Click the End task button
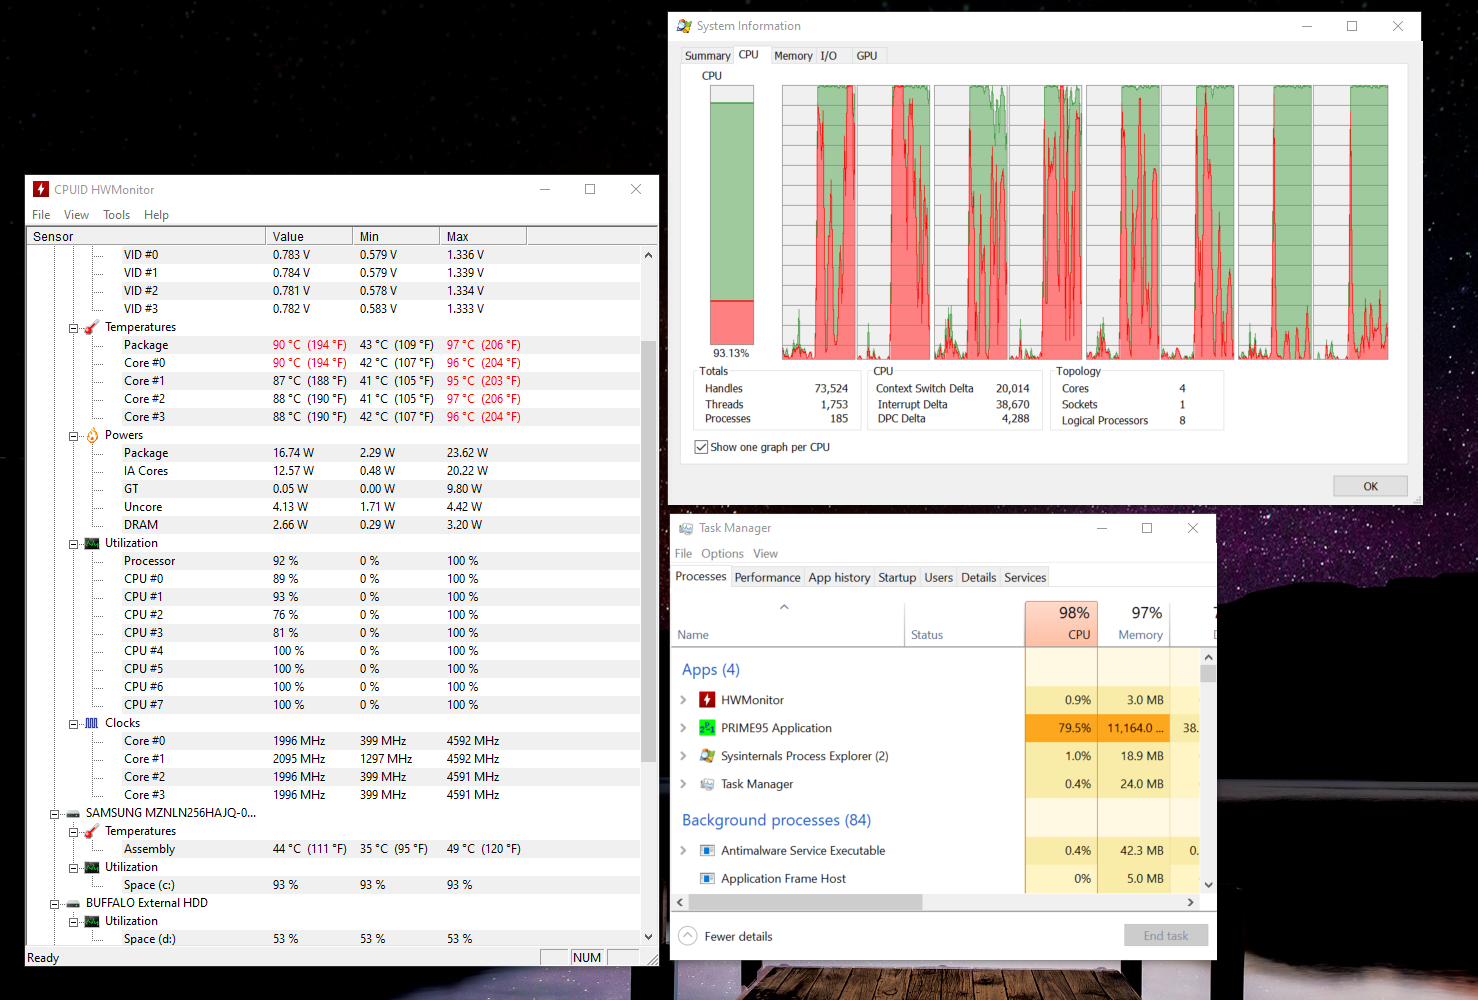The image size is (1478, 1000). pyautogui.click(x=1166, y=936)
